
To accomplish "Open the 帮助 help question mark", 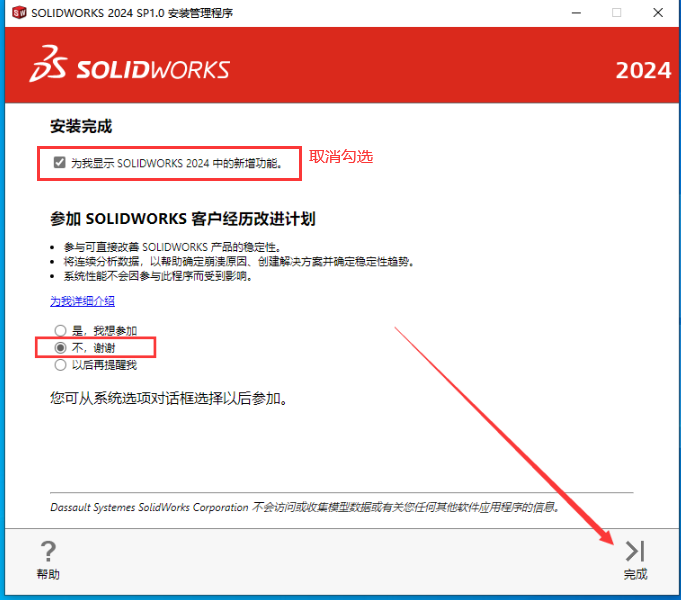I will (48, 560).
